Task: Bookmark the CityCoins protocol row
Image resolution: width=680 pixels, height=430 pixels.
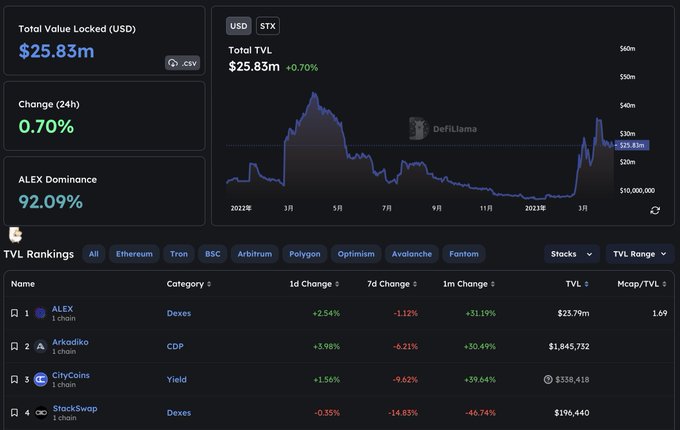Action: point(14,379)
